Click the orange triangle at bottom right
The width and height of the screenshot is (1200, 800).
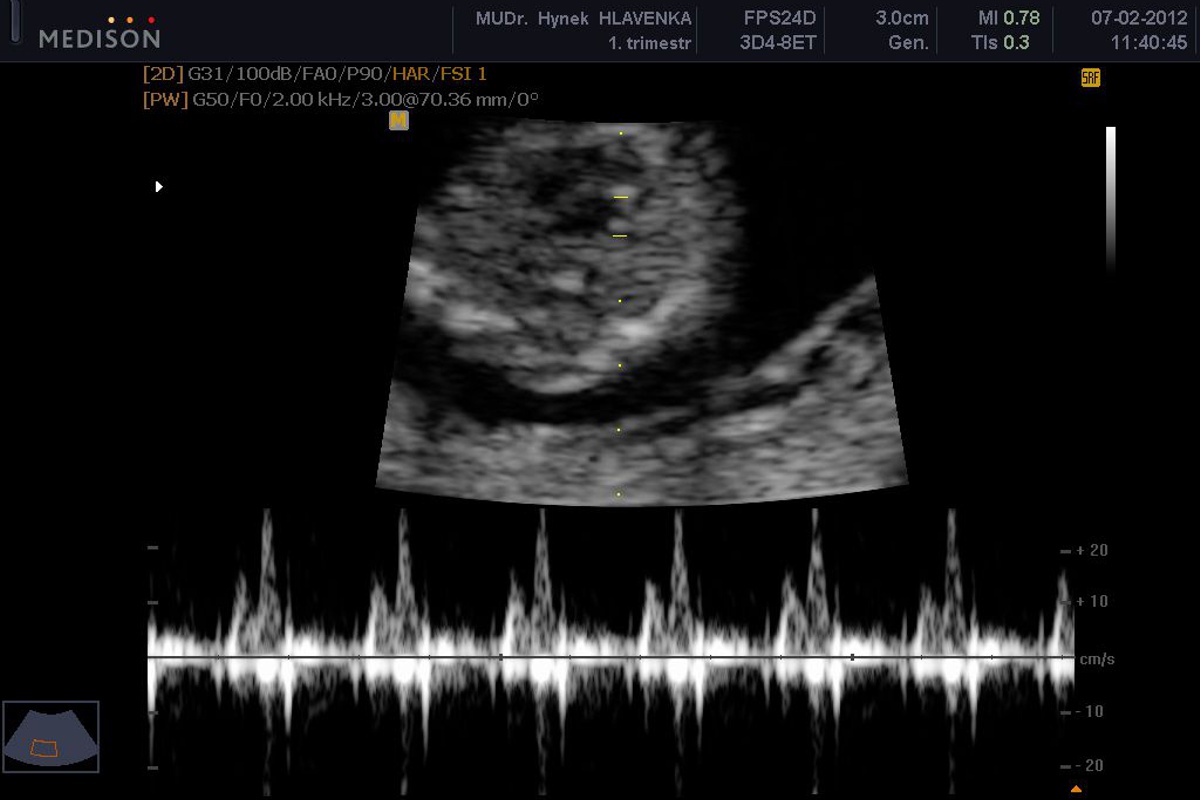[1076, 789]
